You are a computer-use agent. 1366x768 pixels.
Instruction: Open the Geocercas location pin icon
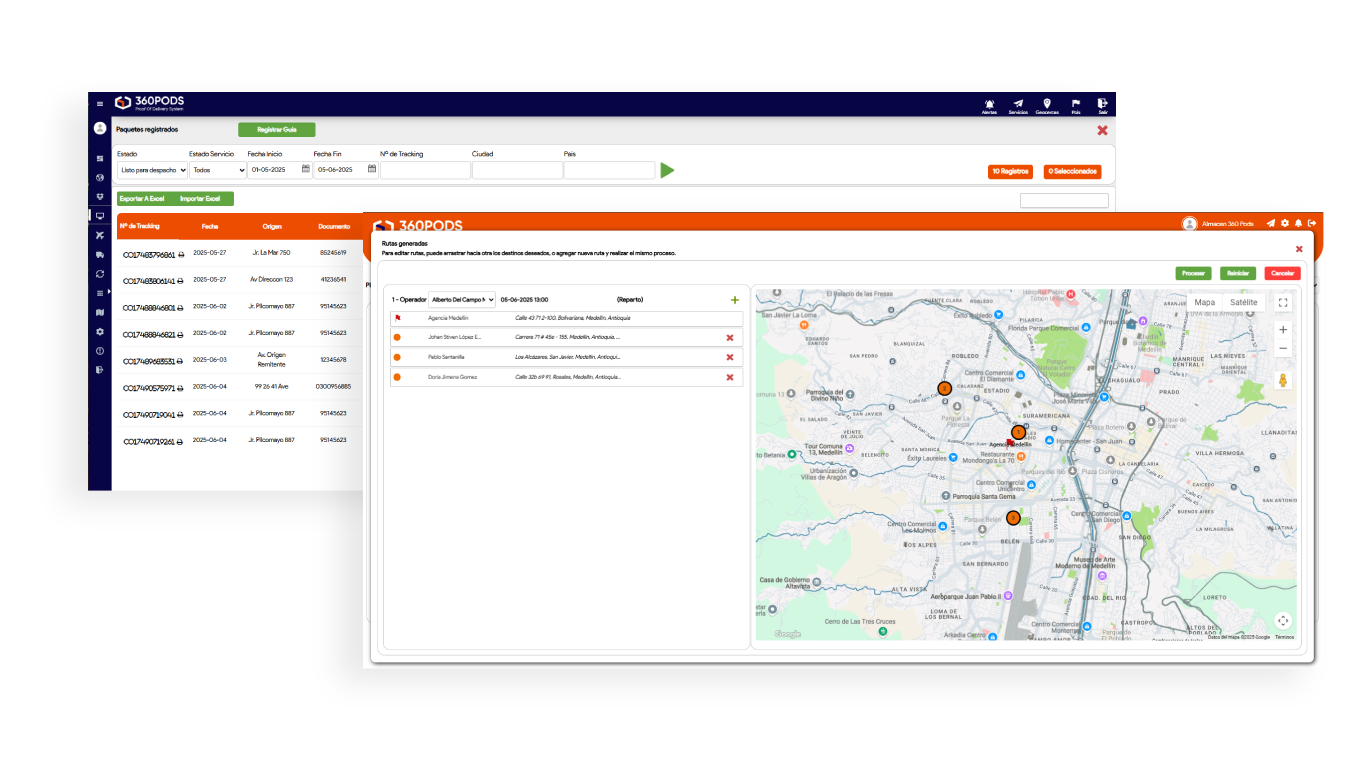(1047, 104)
